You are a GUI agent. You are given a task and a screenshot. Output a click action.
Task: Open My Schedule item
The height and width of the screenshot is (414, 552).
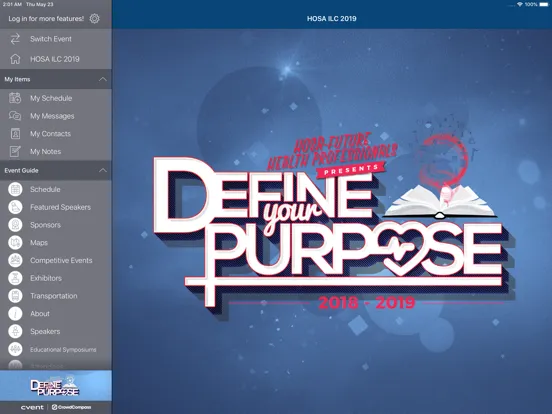56,98
